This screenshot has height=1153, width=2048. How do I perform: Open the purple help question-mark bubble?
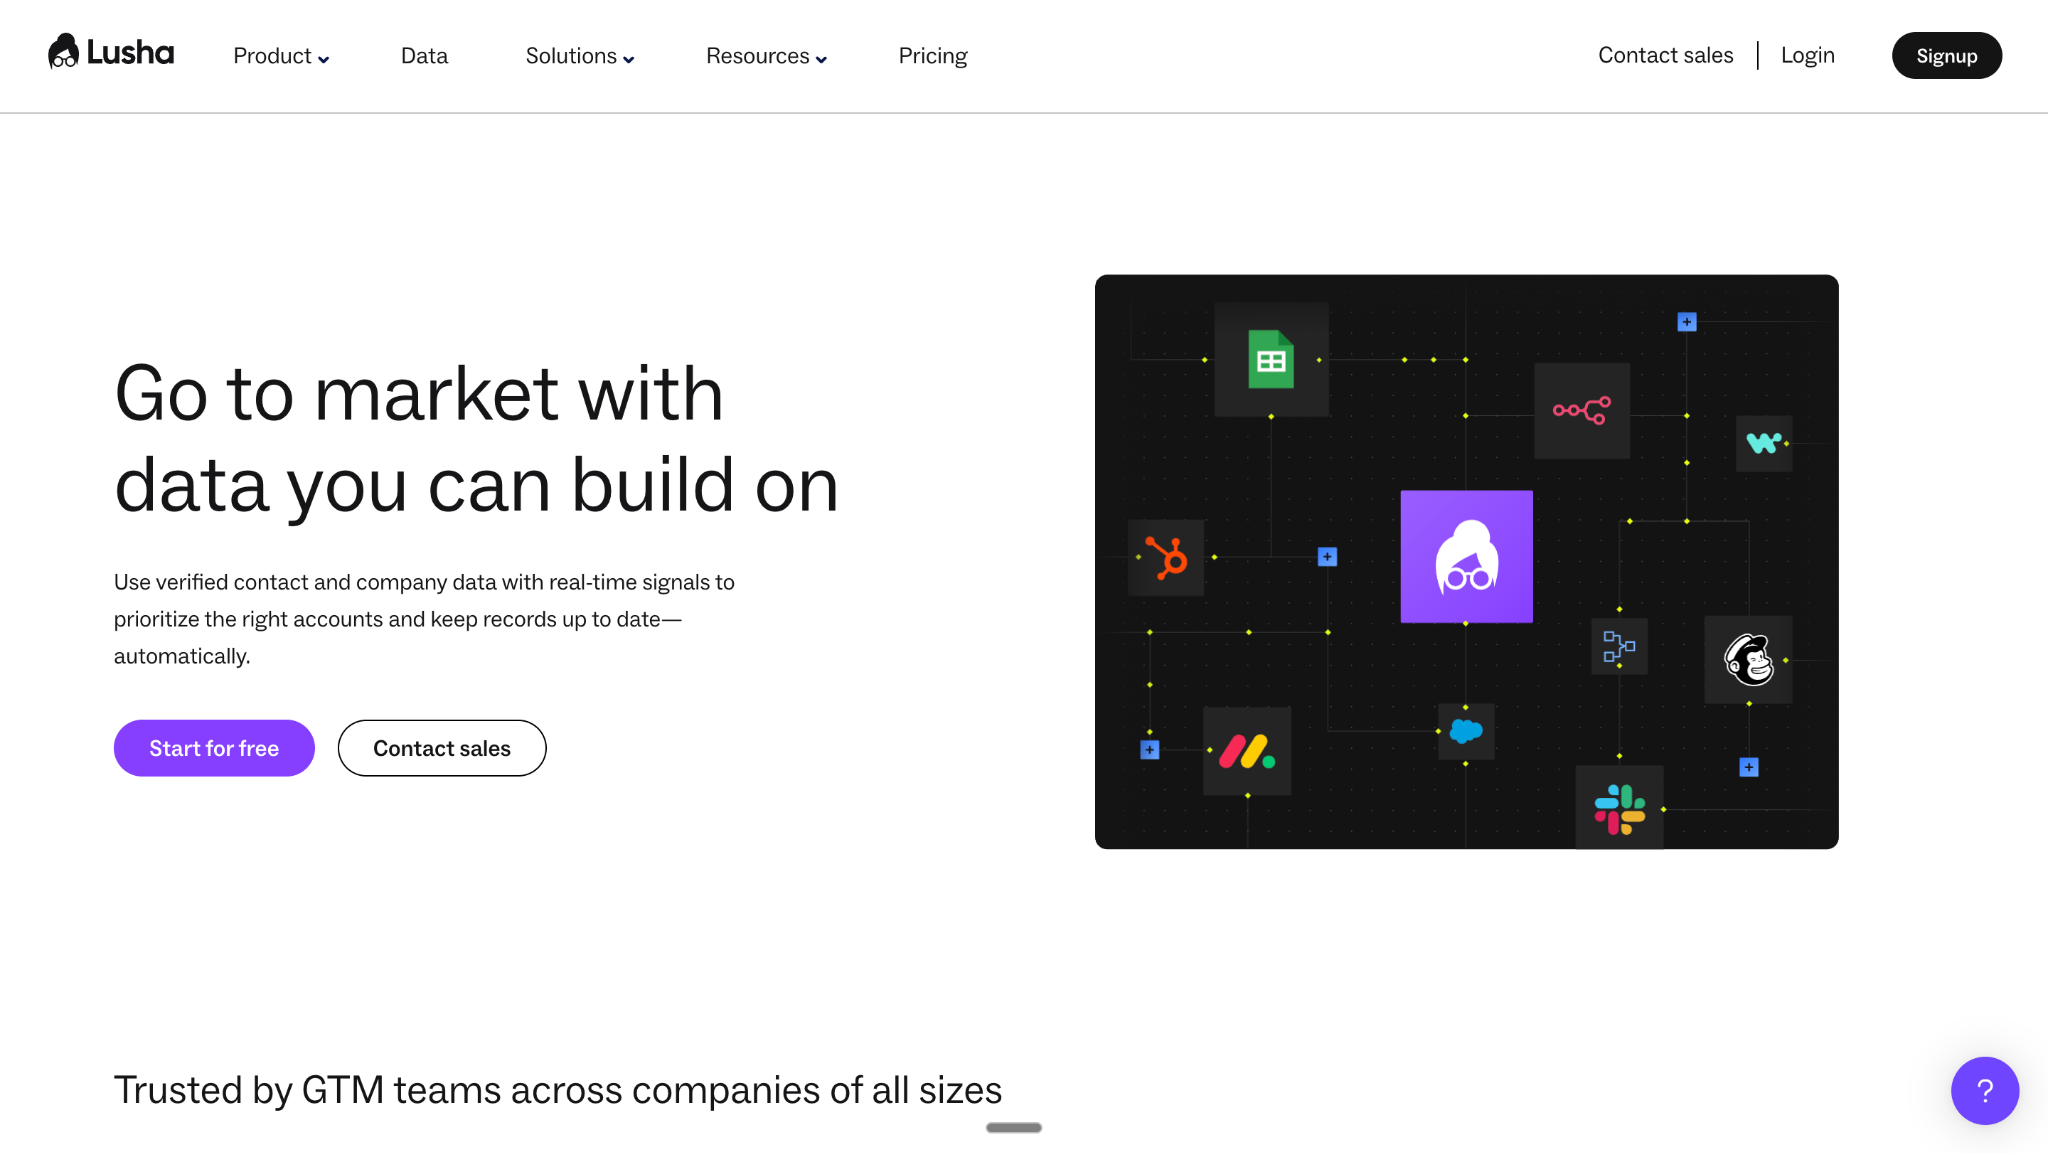[1984, 1090]
